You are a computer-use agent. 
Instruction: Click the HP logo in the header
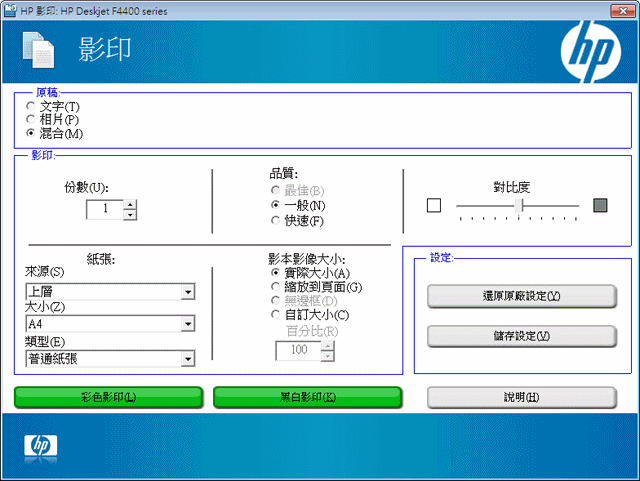pyautogui.click(x=591, y=52)
